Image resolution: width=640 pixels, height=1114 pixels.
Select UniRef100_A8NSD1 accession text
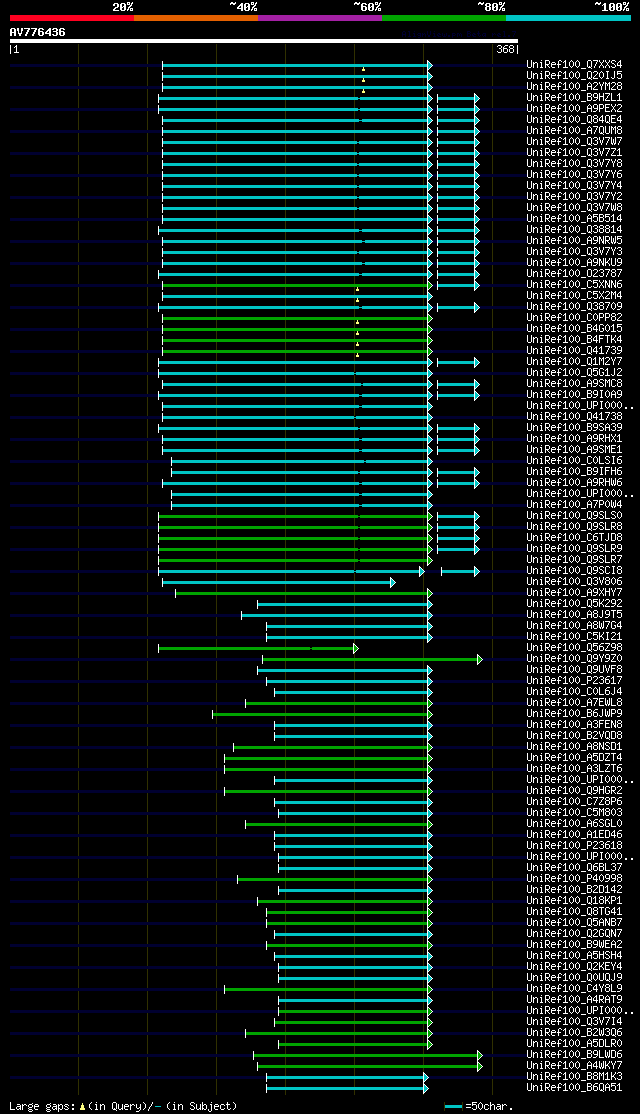tap(574, 747)
